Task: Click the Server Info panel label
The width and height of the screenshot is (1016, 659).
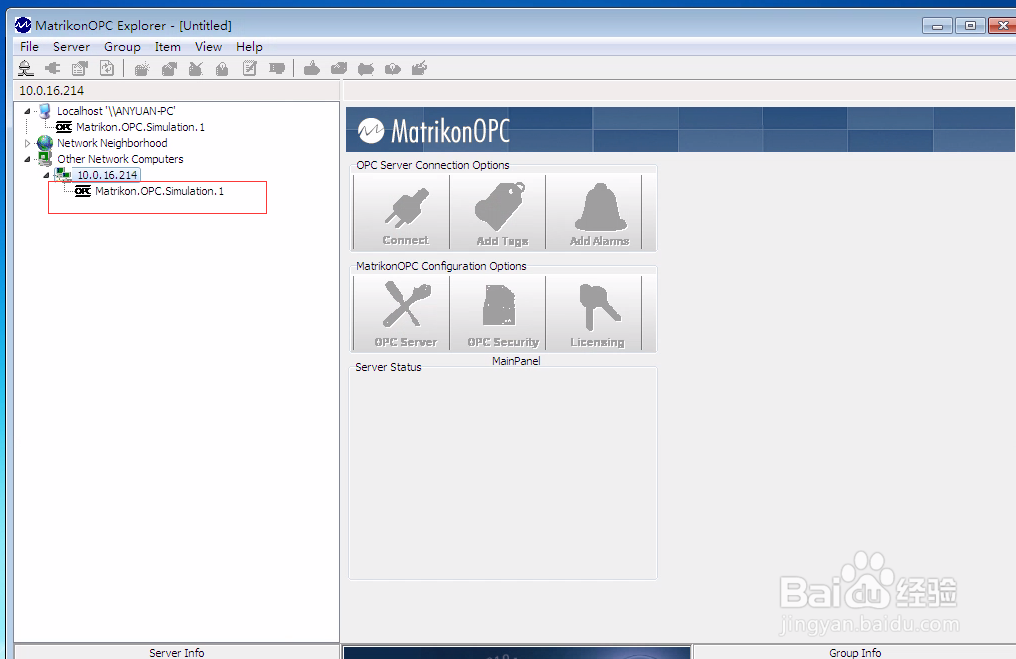Action: [176, 652]
